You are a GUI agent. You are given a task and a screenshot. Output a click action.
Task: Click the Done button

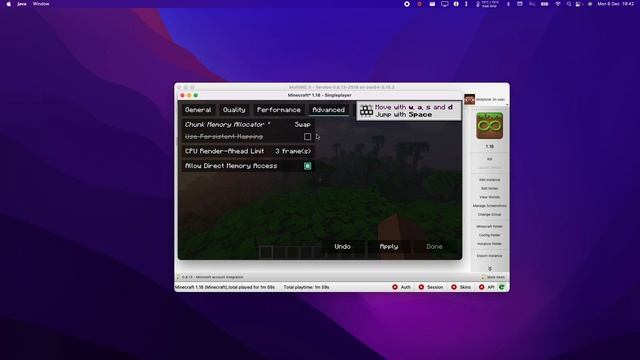click(434, 247)
